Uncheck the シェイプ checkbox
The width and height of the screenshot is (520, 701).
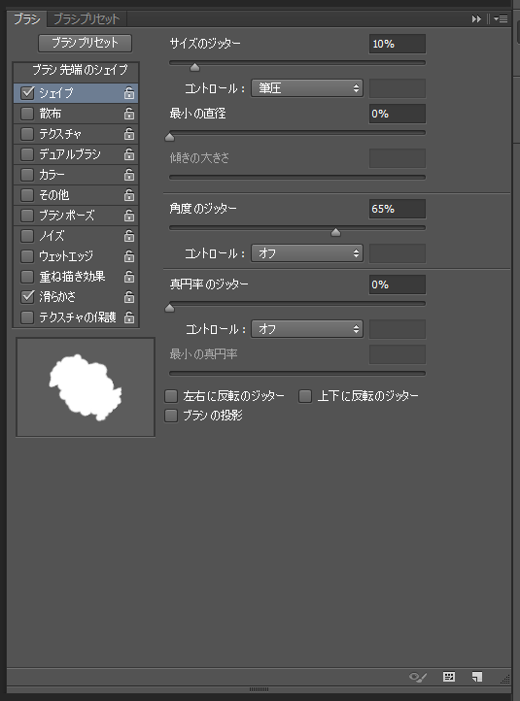pos(27,93)
